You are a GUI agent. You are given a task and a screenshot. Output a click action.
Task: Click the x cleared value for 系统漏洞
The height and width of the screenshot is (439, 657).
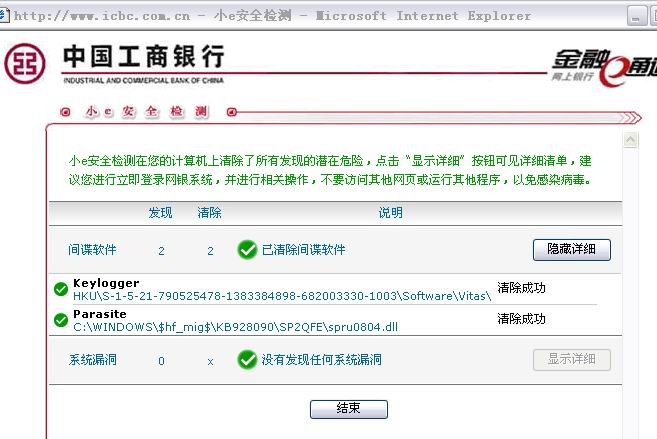click(210, 362)
